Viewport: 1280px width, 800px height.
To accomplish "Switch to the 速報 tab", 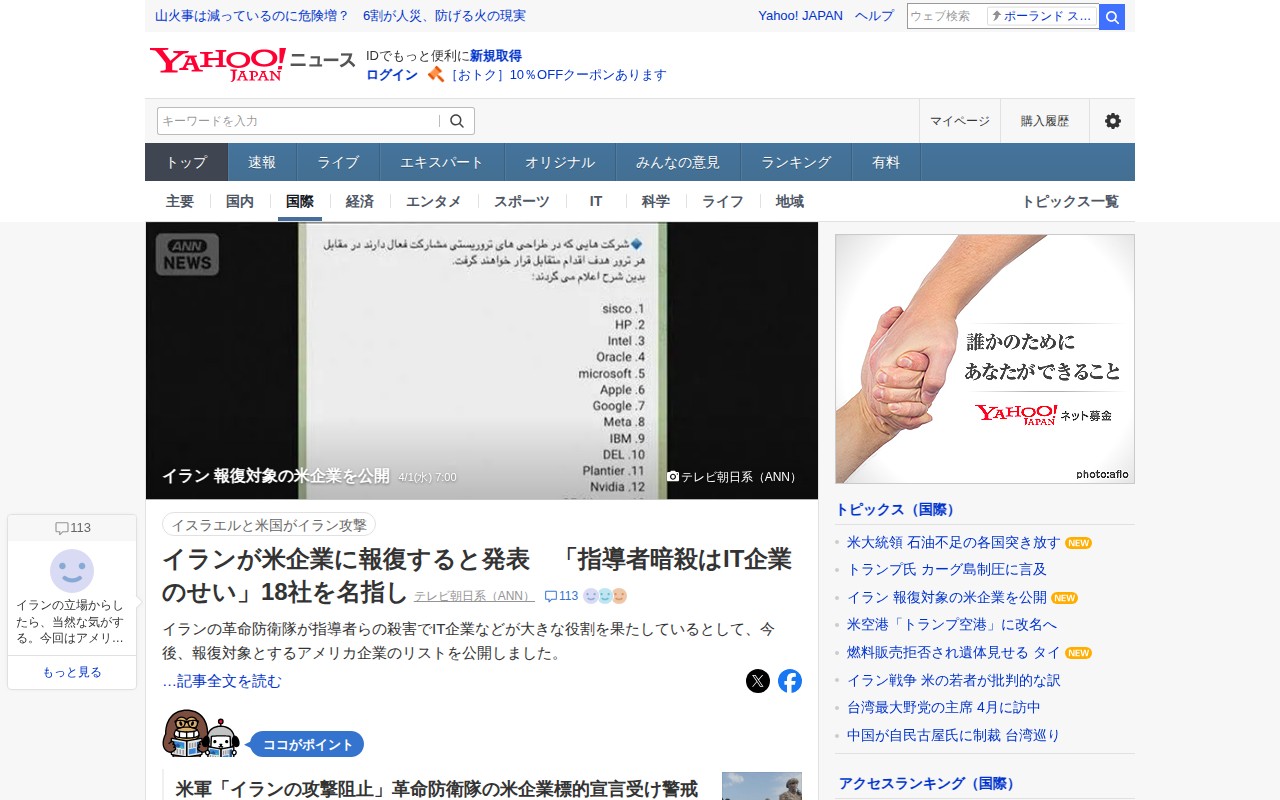I will click(x=262, y=162).
